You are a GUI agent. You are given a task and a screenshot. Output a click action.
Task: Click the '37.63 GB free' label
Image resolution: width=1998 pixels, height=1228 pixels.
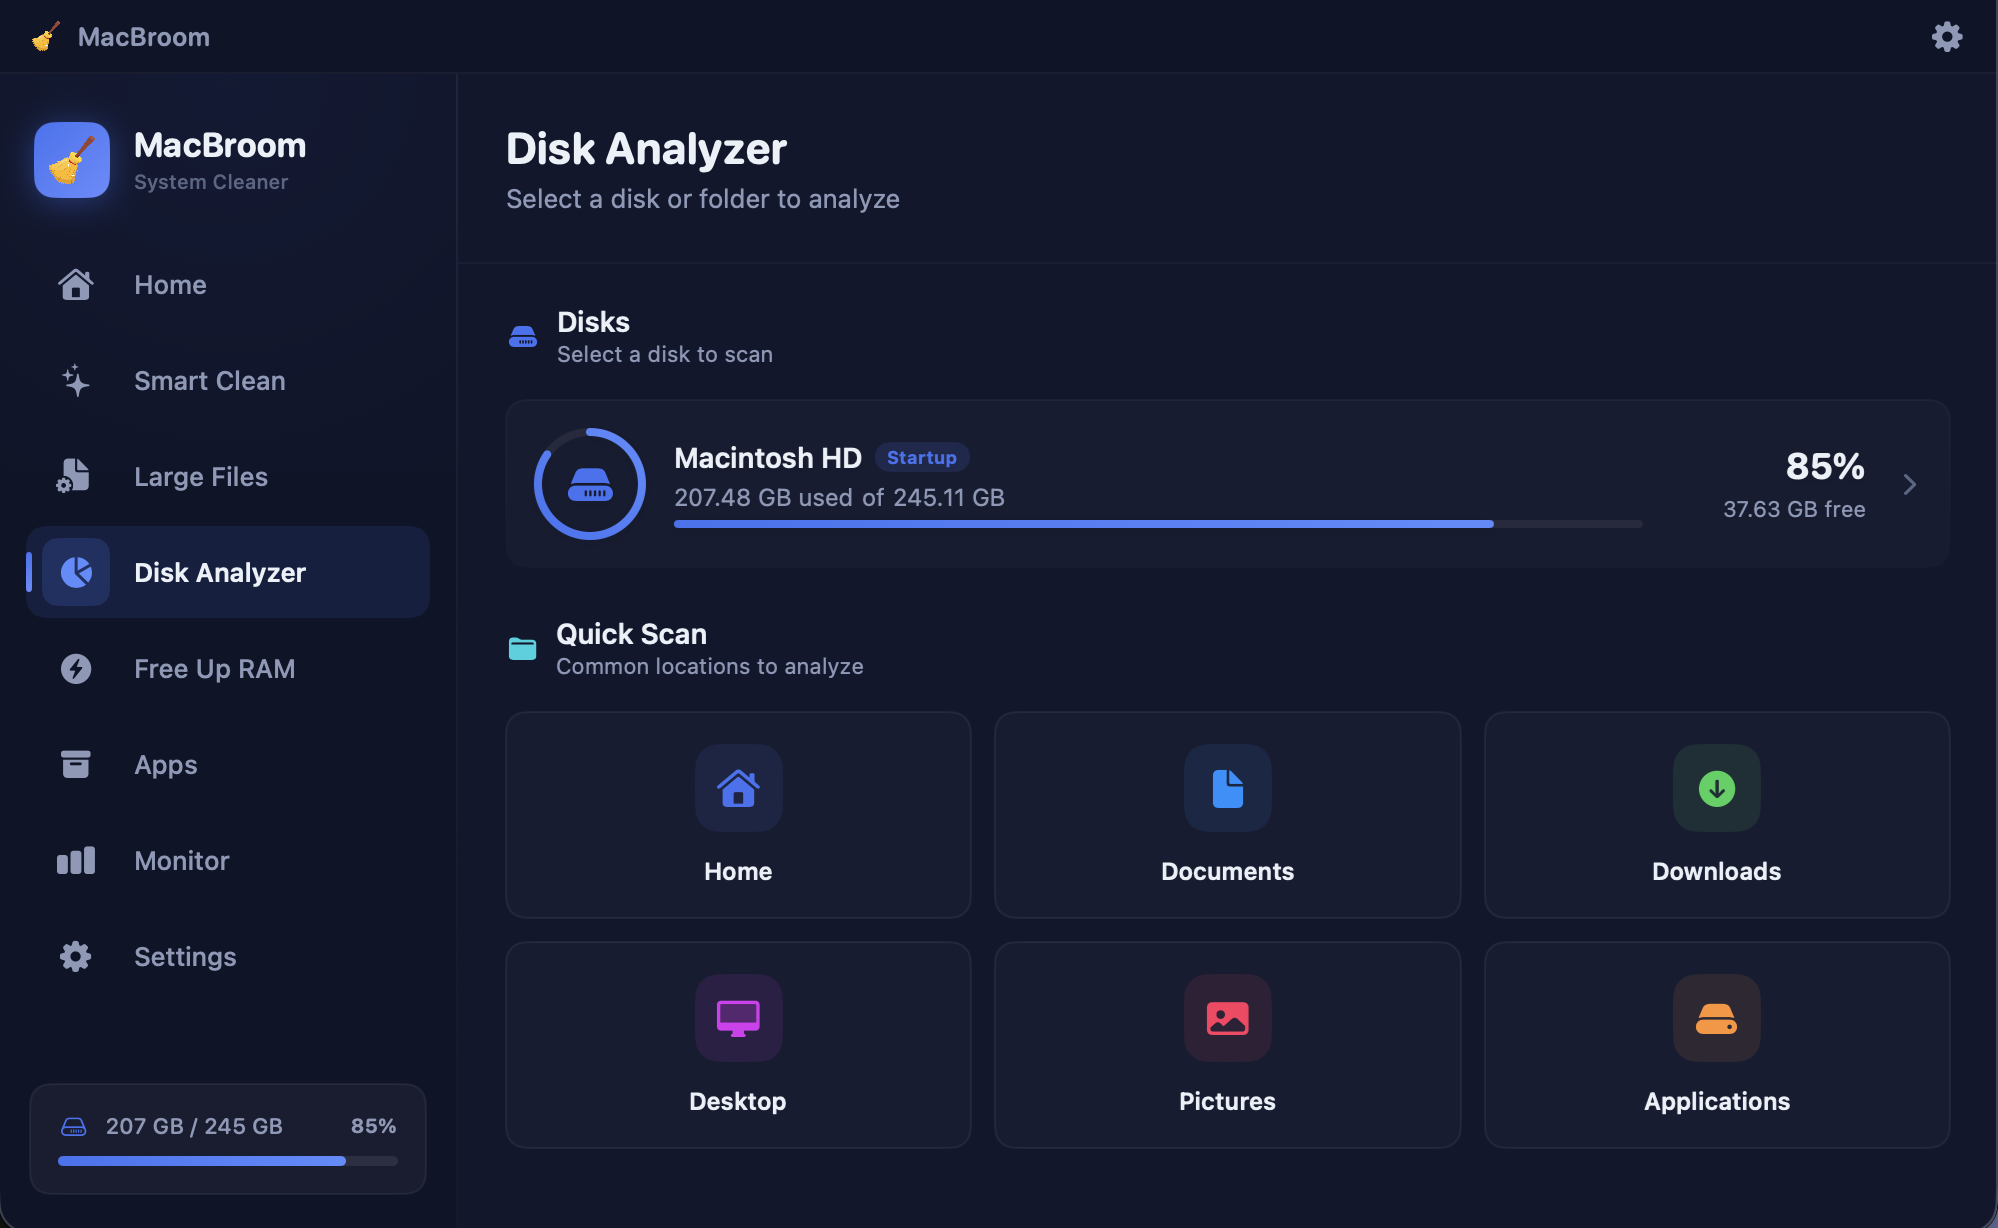(x=1794, y=509)
